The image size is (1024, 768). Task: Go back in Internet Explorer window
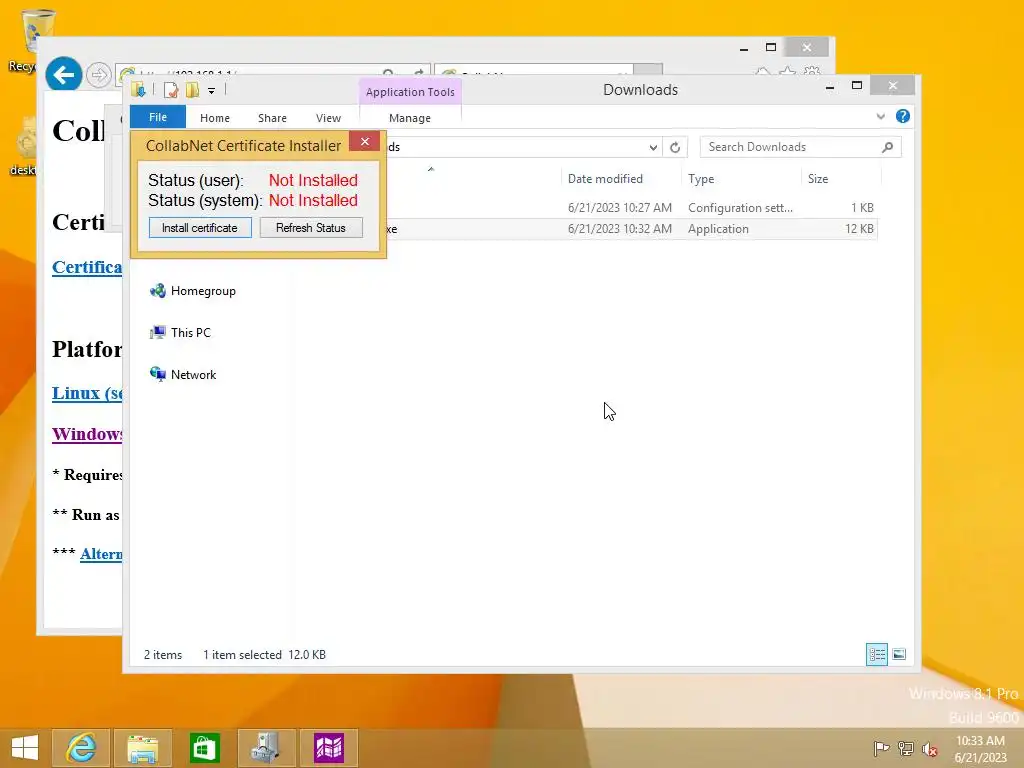[64, 75]
